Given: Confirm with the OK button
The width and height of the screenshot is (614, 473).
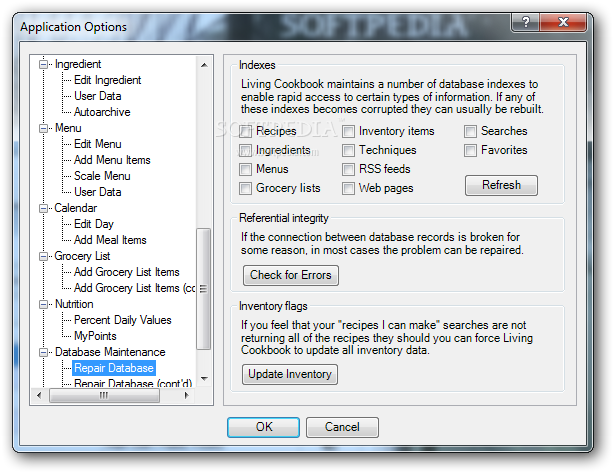Looking at the screenshot, I should click(264, 427).
